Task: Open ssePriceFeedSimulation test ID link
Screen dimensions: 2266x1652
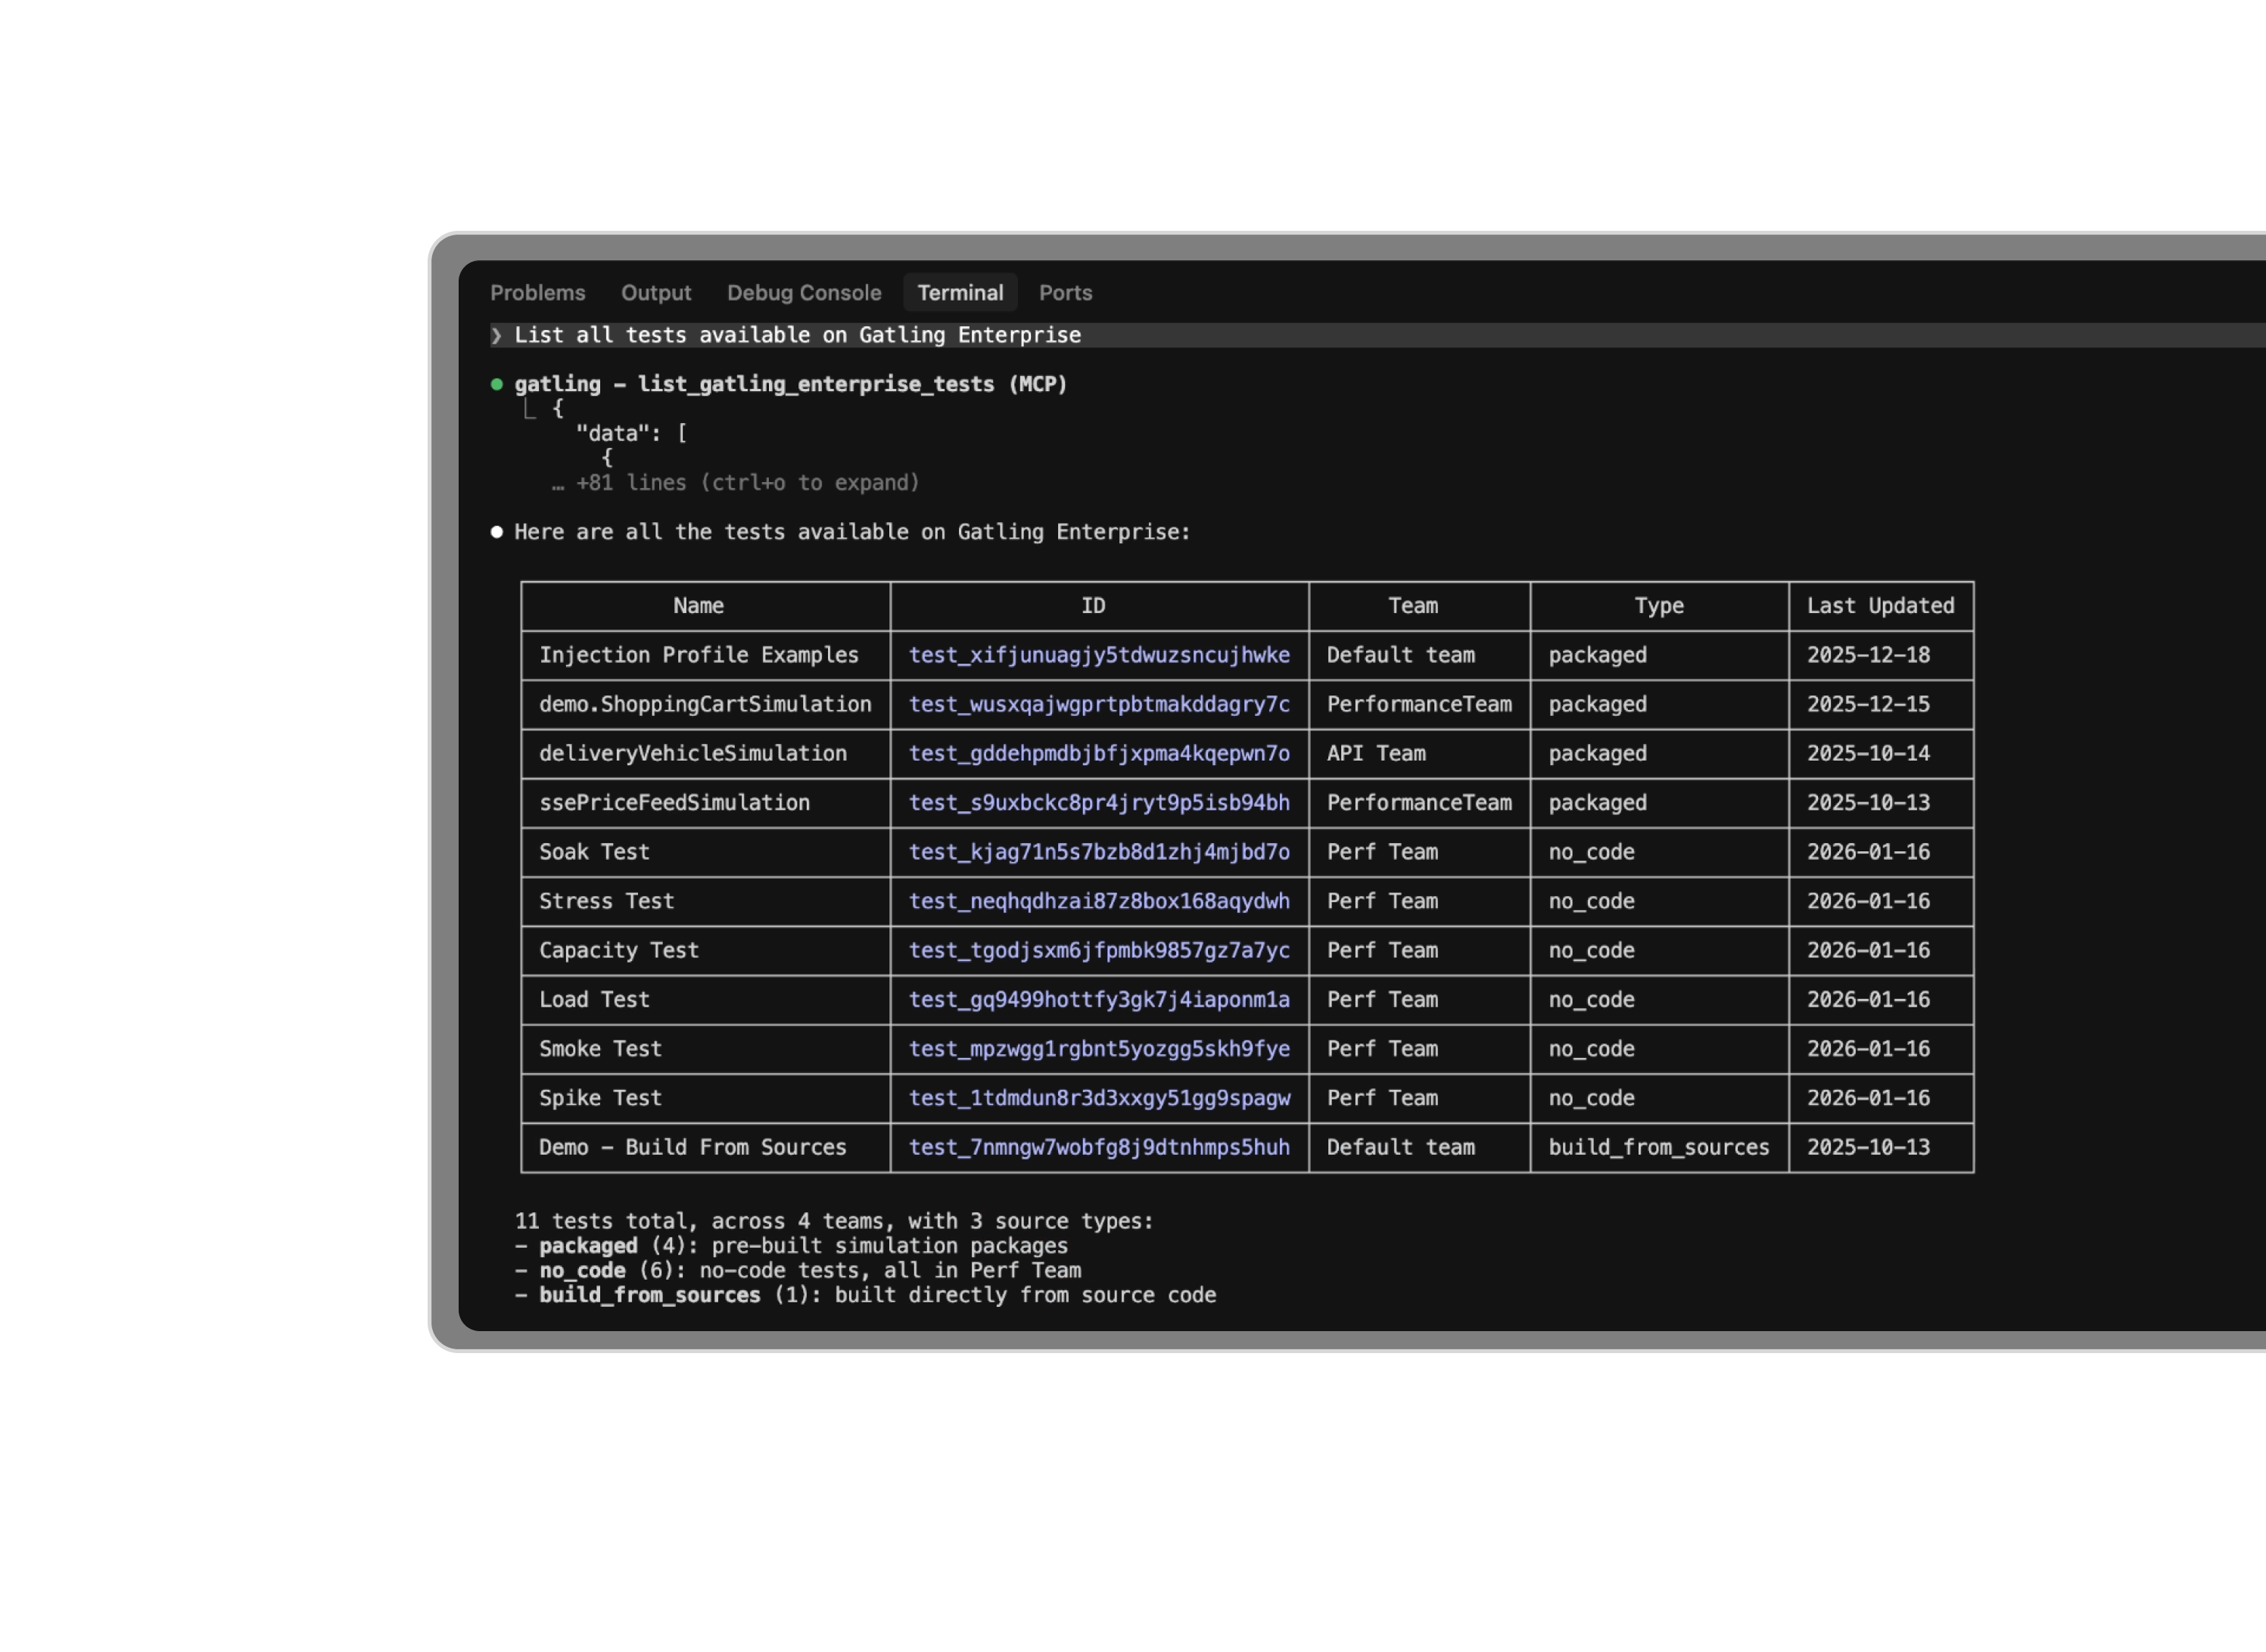Action: point(1099,803)
